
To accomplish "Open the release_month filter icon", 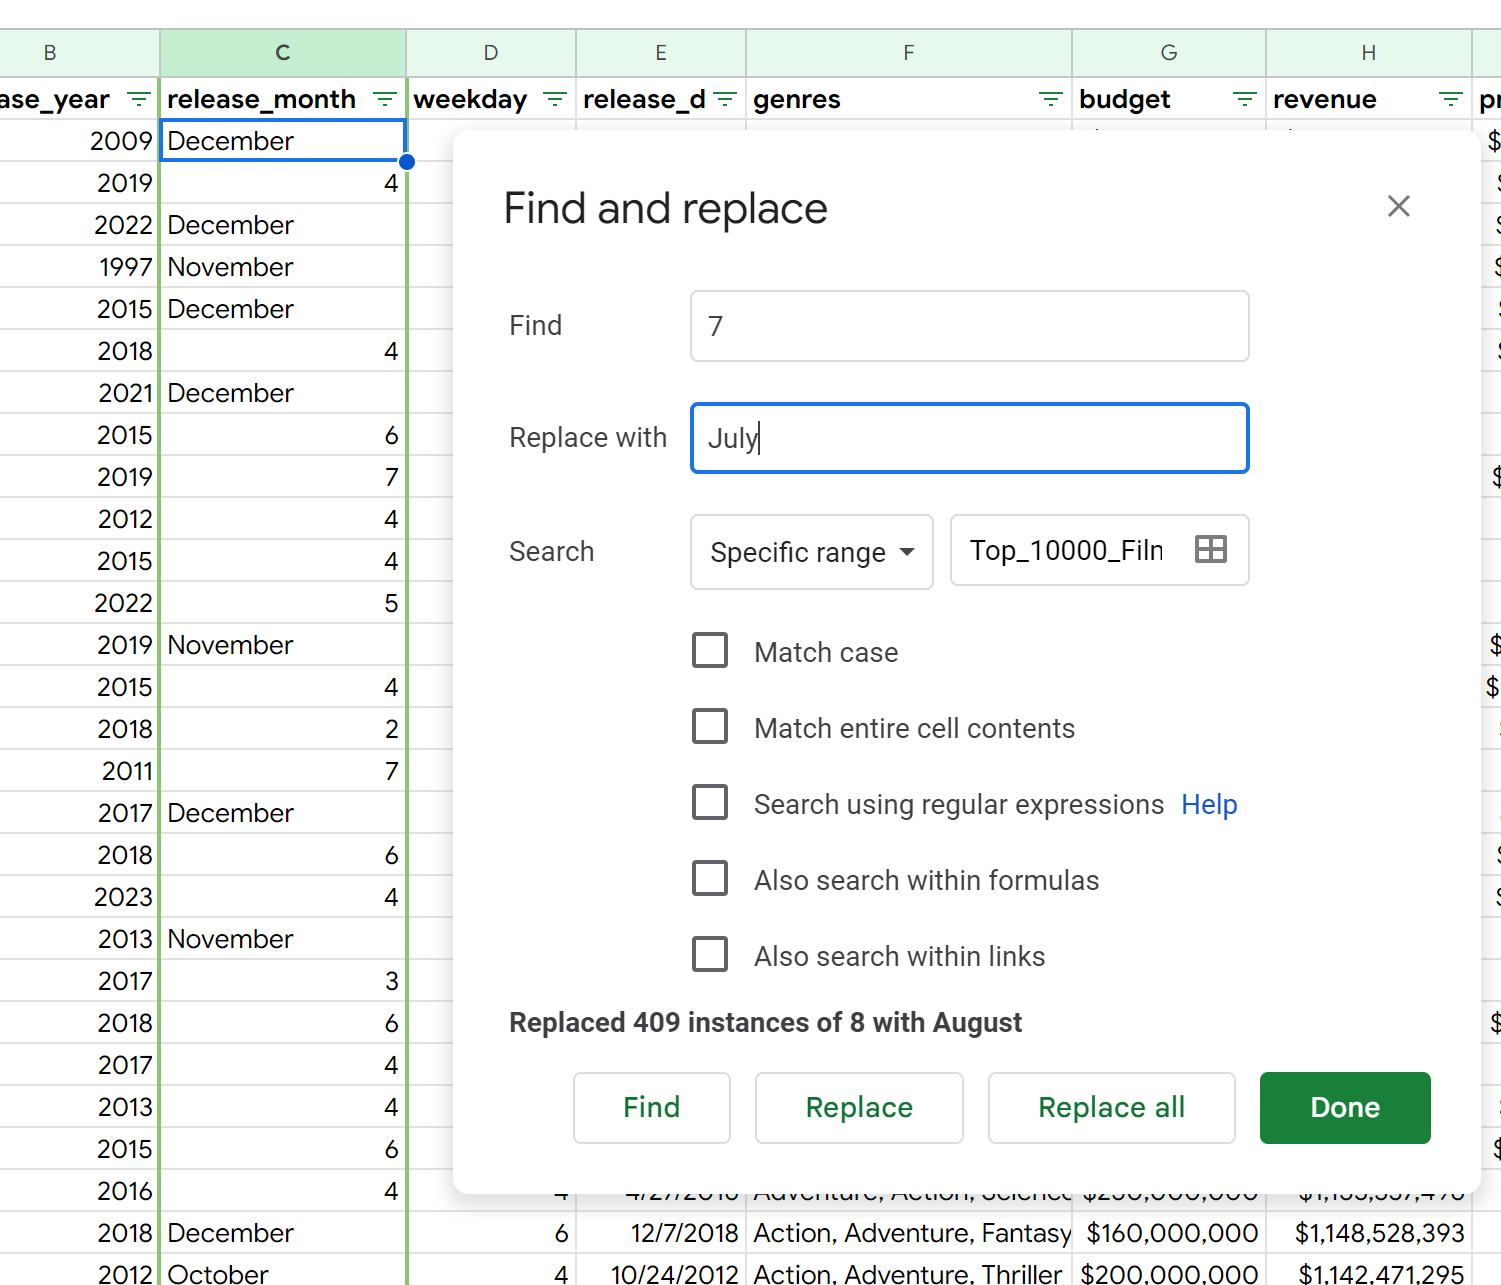I will pyautogui.click(x=384, y=100).
